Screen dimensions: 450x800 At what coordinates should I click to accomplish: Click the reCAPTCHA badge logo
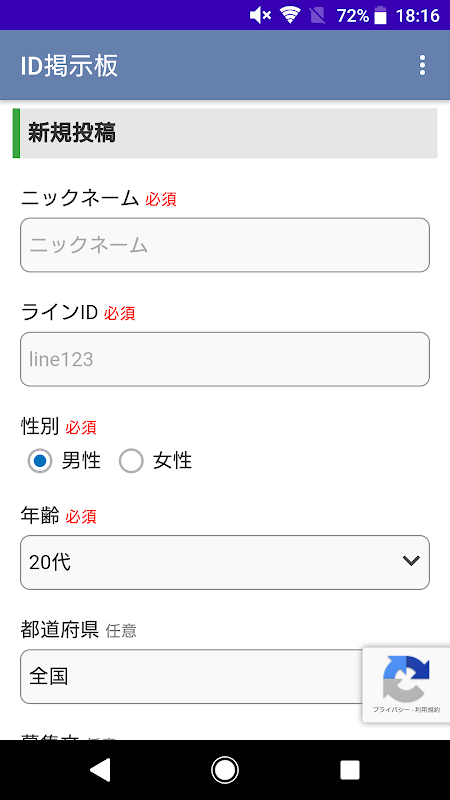click(x=406, y=678)
